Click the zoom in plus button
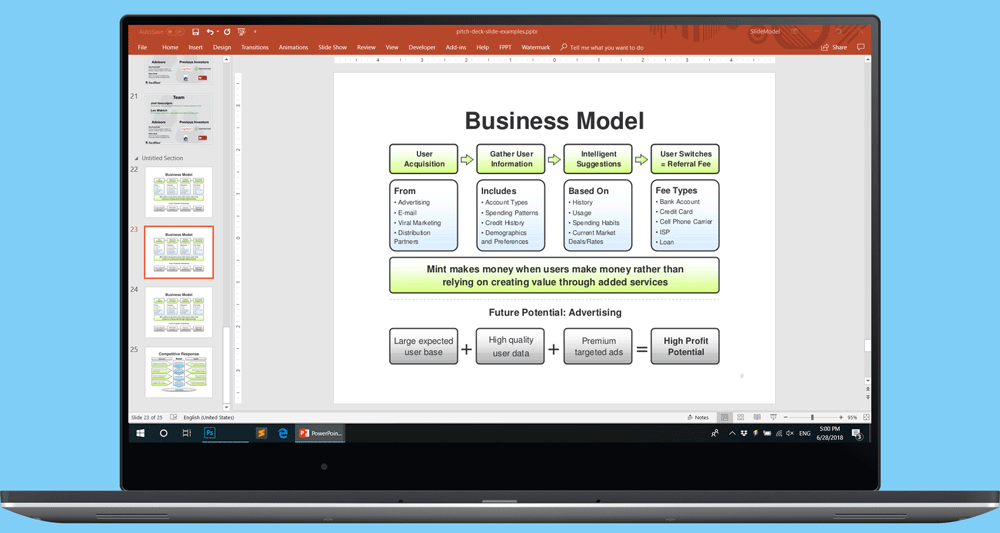The image size is (1000, 533). pos(841,418)
